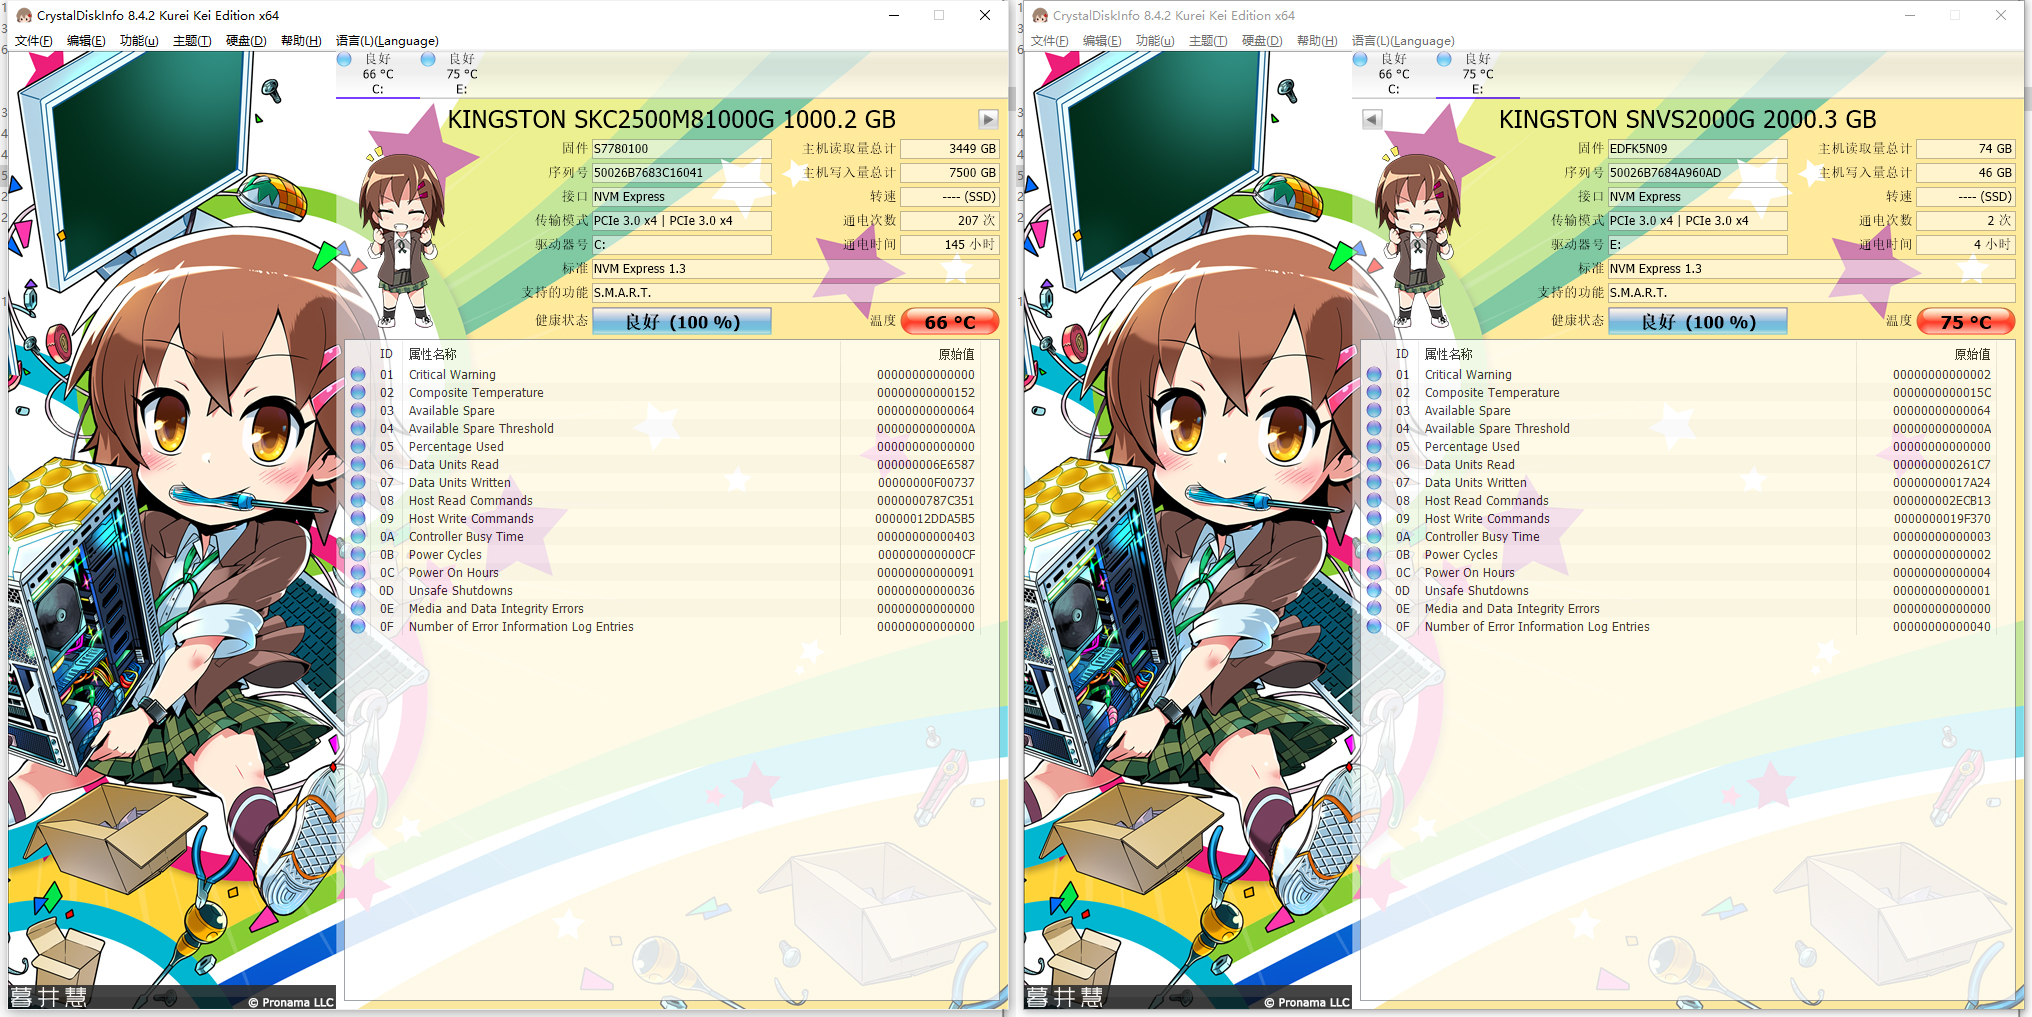Click Data Units Written status circle, SKC2500M8 window
Screen dimensions: 2032x1017
point(358,483)
